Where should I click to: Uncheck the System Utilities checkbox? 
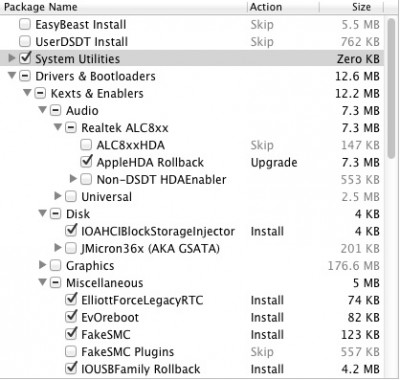point(25,59)
